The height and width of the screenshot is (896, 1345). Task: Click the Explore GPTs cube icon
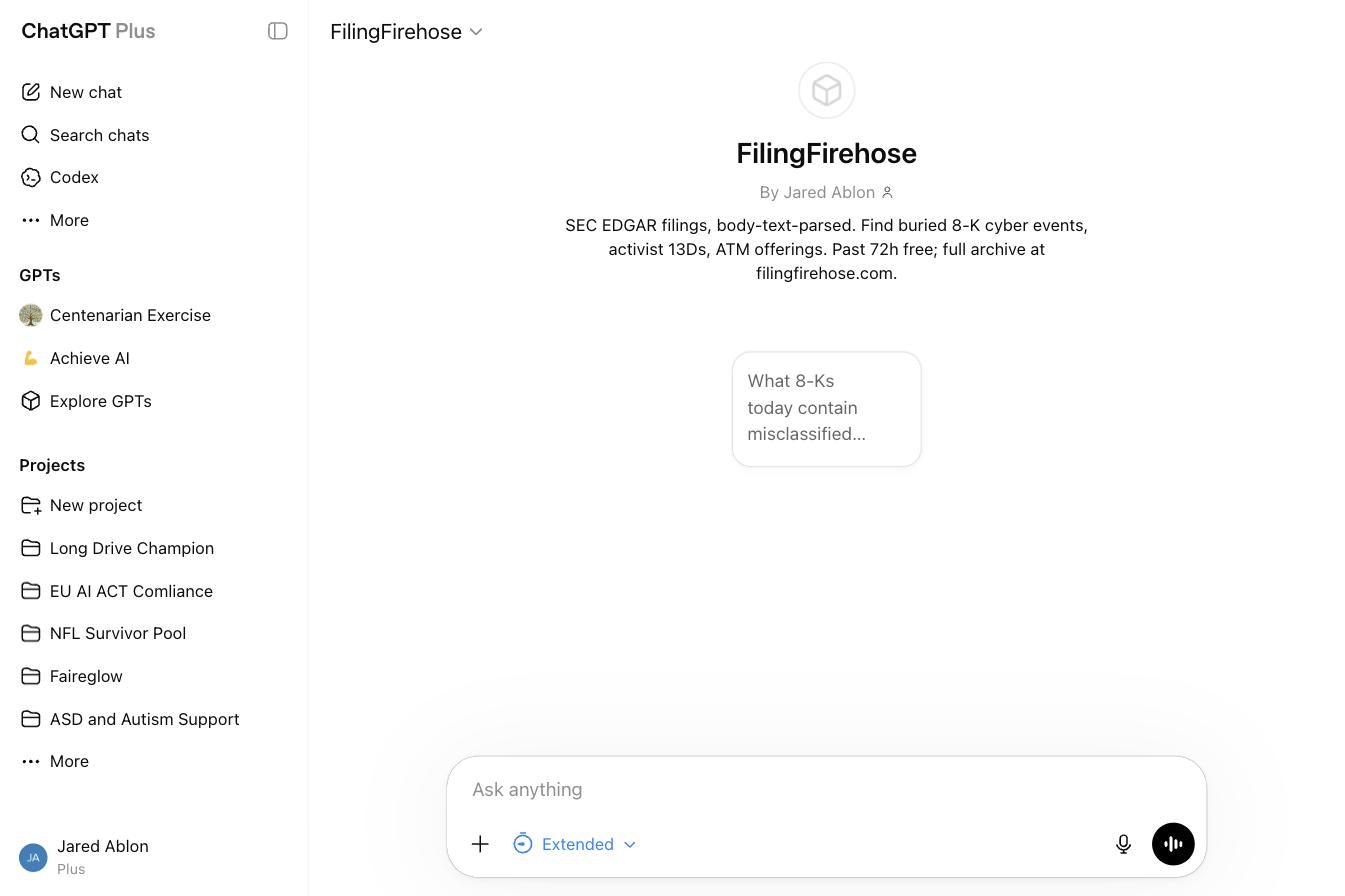click(x=31, y=401)
